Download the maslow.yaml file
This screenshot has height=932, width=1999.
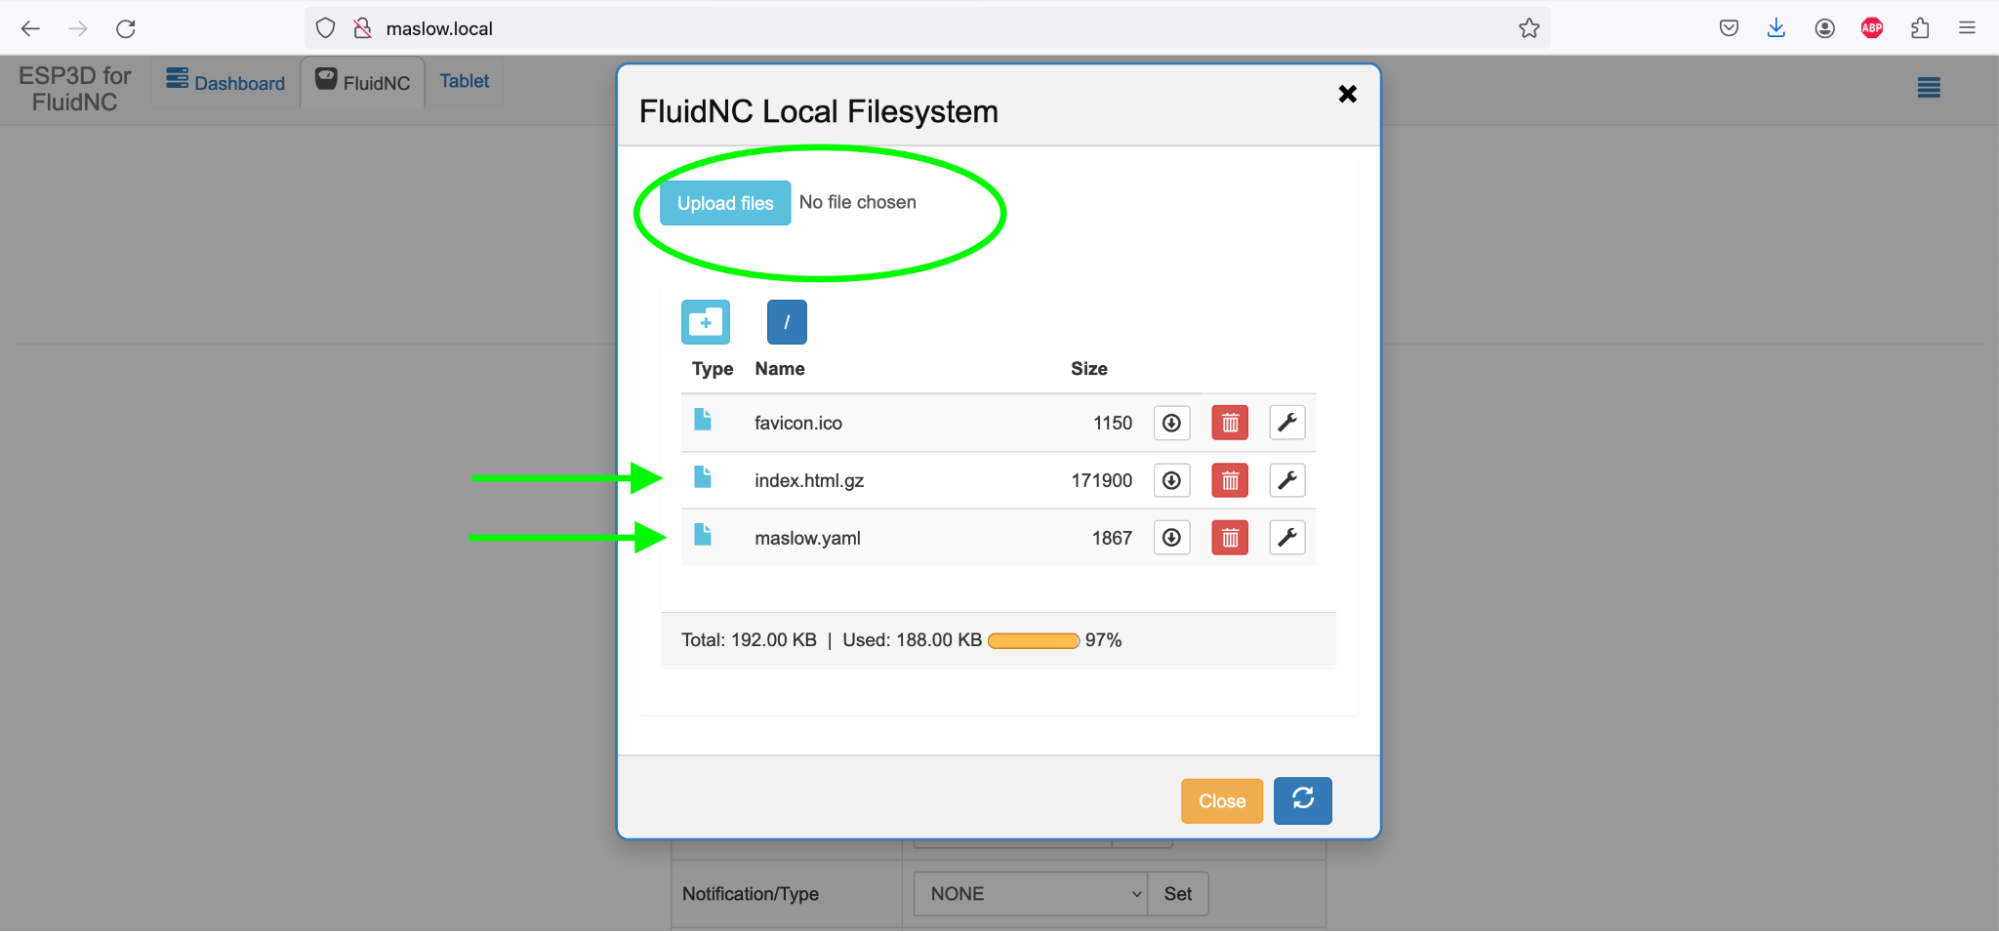pos(1171,538)
